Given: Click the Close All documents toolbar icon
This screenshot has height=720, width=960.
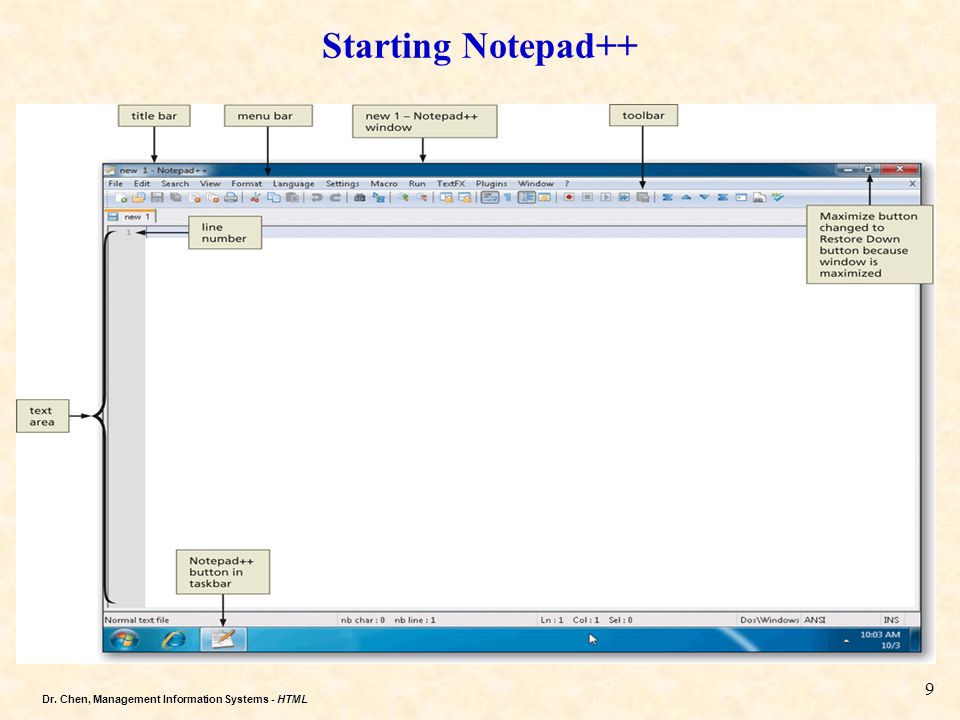Looking at the screenshot, I should pos(212,198).
